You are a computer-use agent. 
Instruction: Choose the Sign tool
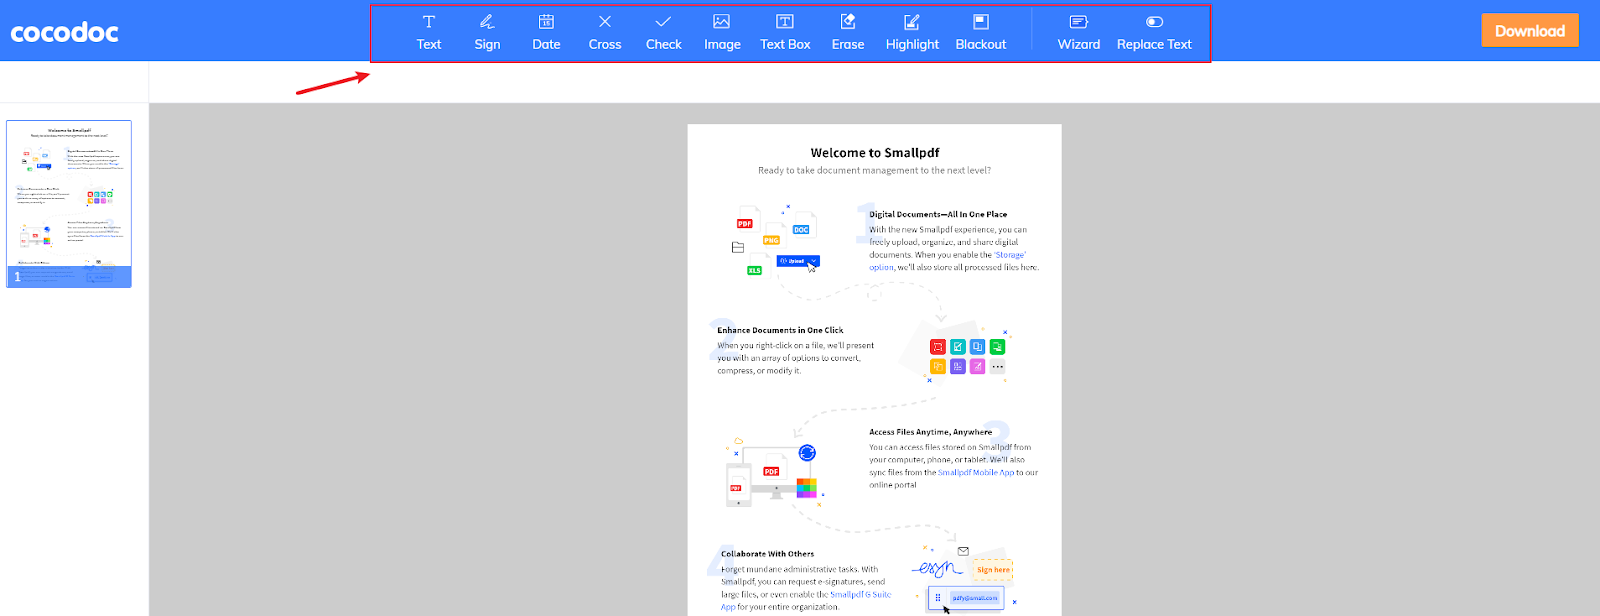point(487,32)
